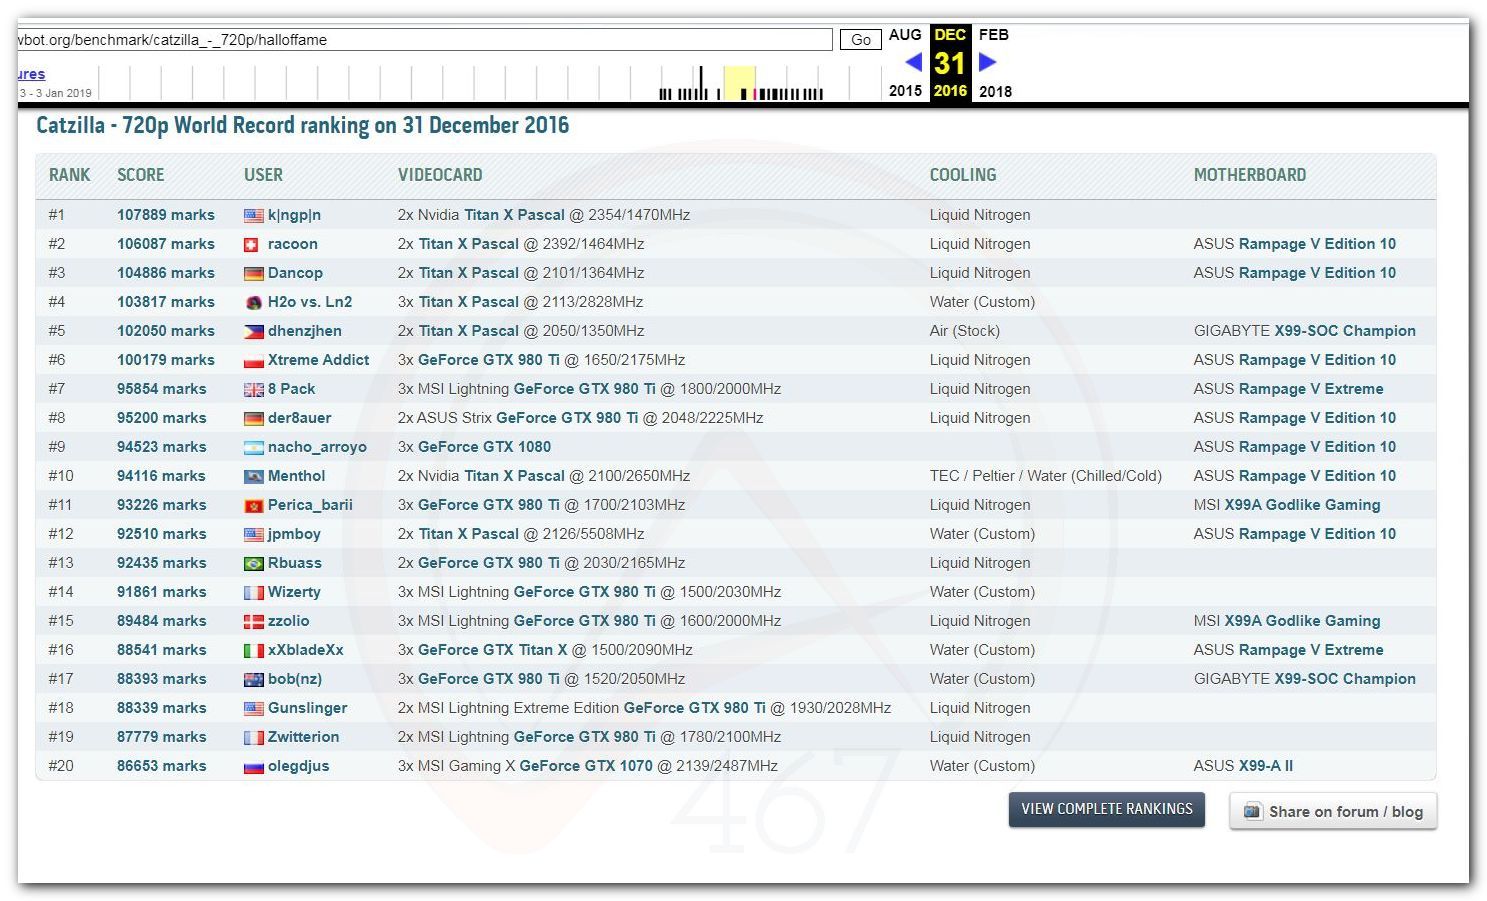Click TEC / Peltier / Water (Chilled/Cold) text
Viewport: 1487px width, 901px height.
(x=1046, y=476)
